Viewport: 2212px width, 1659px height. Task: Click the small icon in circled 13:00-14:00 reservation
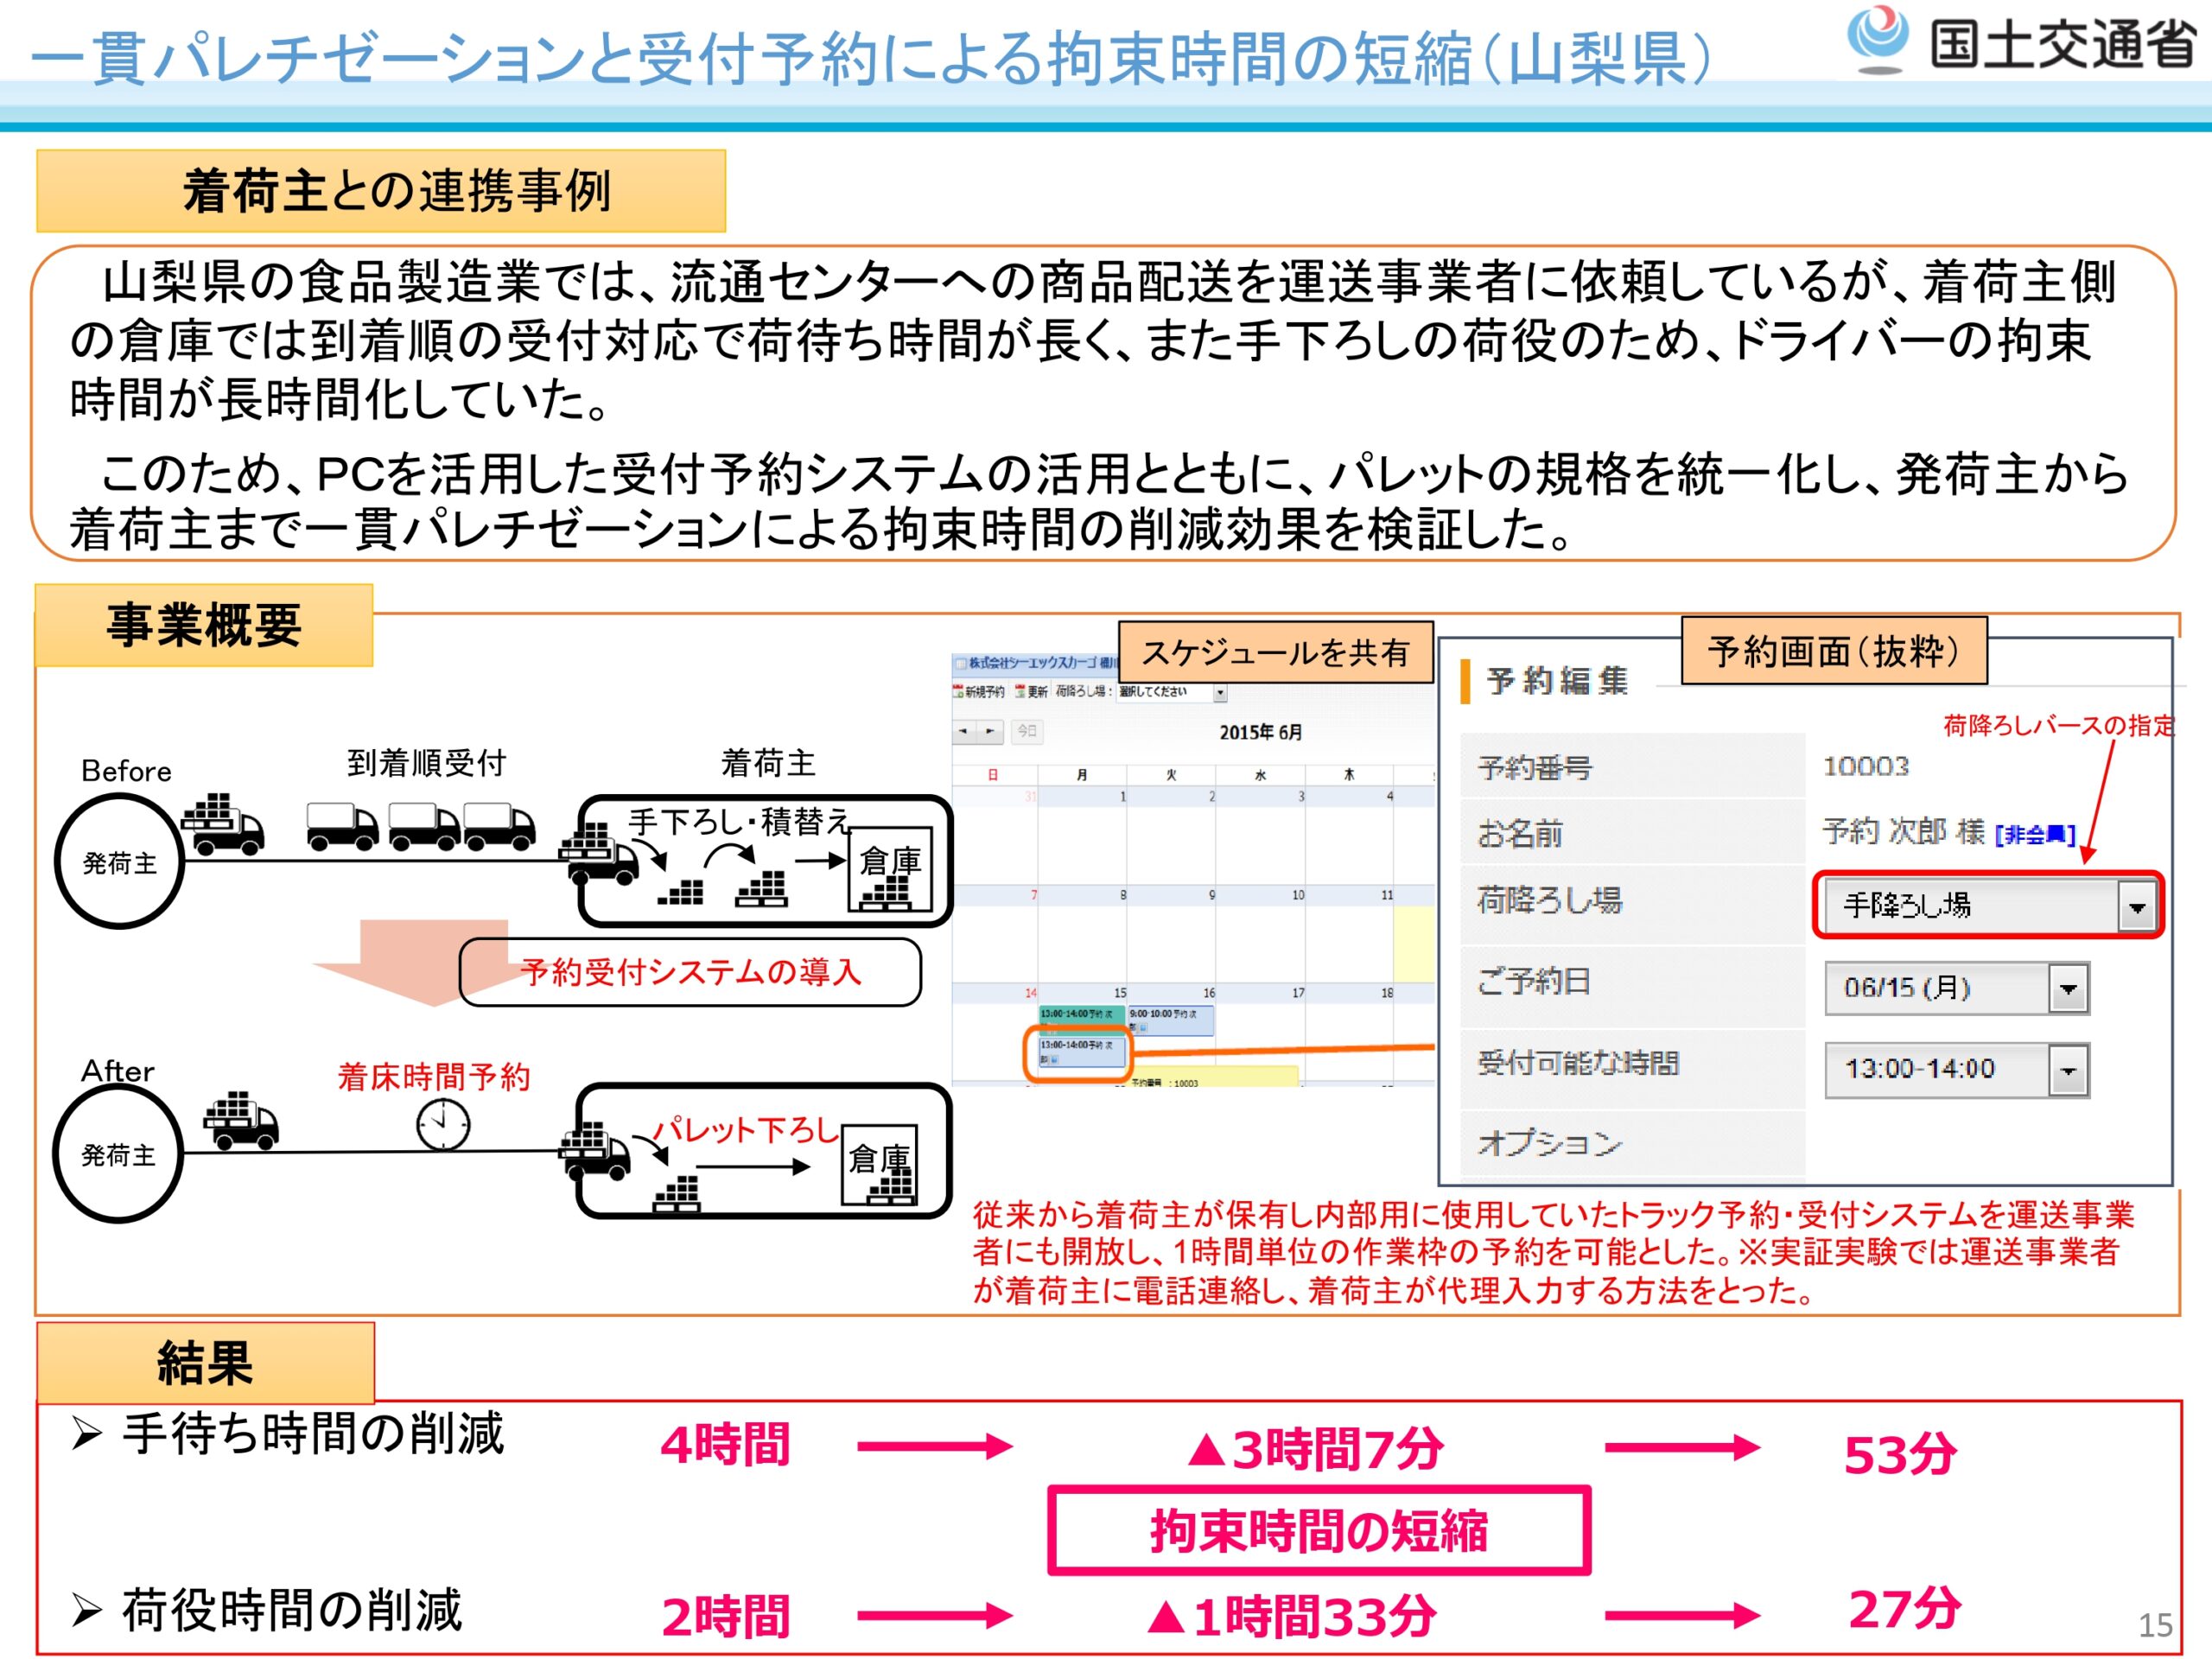(x=1054, y=1059)
